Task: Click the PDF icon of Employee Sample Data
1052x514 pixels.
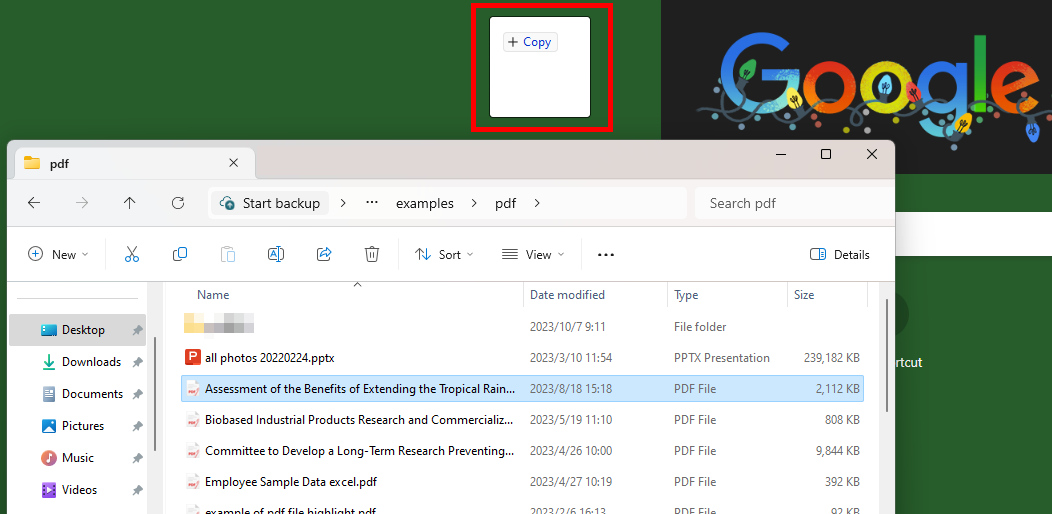Action: click(x=193, y=482)
